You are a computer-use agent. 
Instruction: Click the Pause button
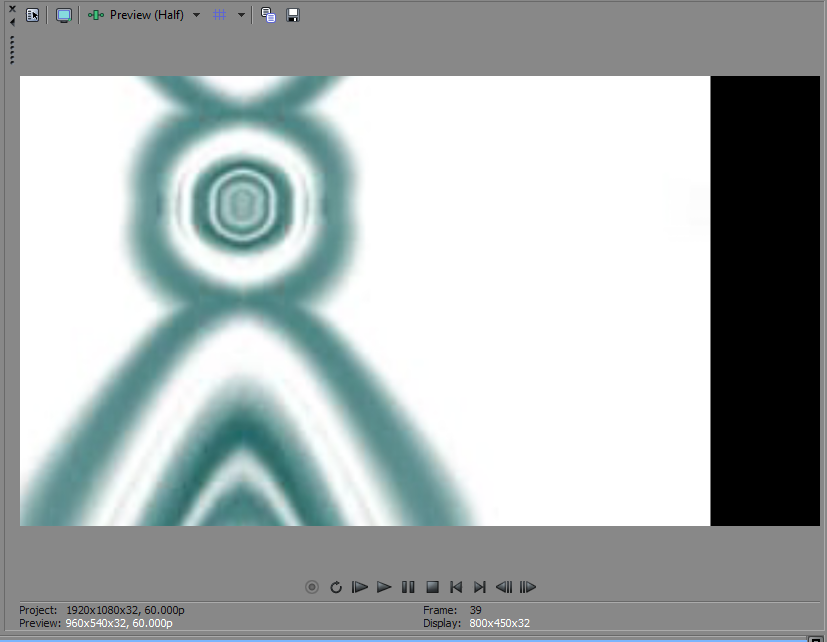point(408,587)
